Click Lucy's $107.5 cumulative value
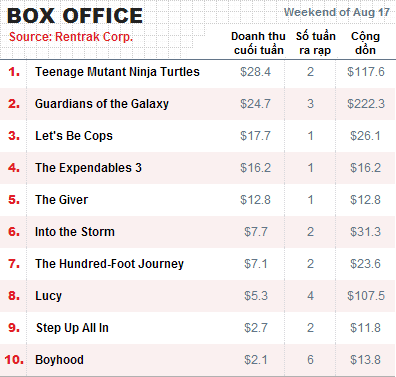 (366, 296)
